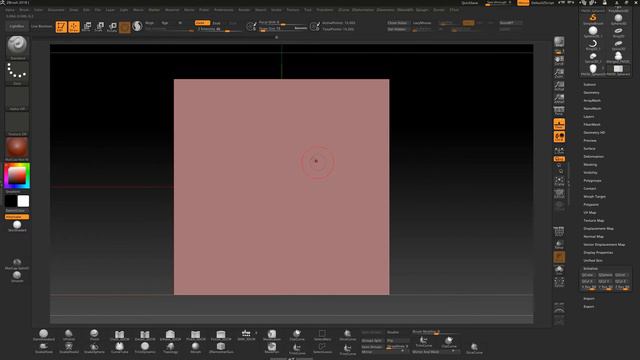Image resolution: width=640 pixels, height=360 pixels.
Task: Expand the ArrayMesh sub-palette
Action: click(x=592, y=100)
